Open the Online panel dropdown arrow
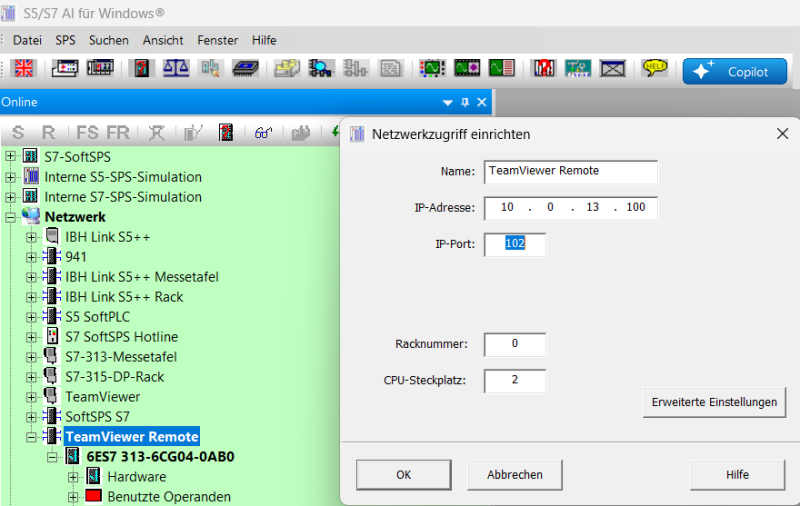 click(448, 103)
